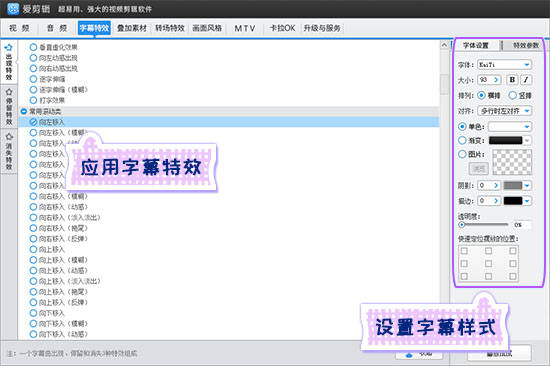The width and height of the screenshot is (550, 366).
Task: Collapse the 常用滚动类 category
Action: click(24, 111)
